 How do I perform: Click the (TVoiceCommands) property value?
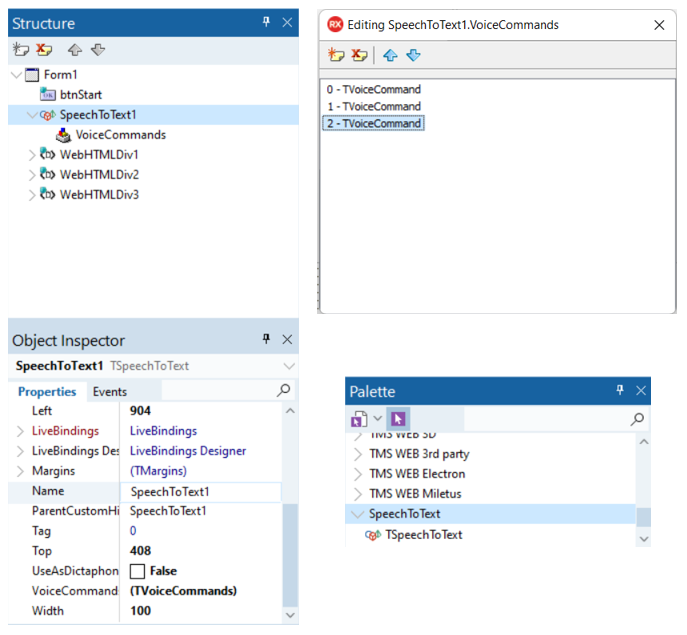183,591
